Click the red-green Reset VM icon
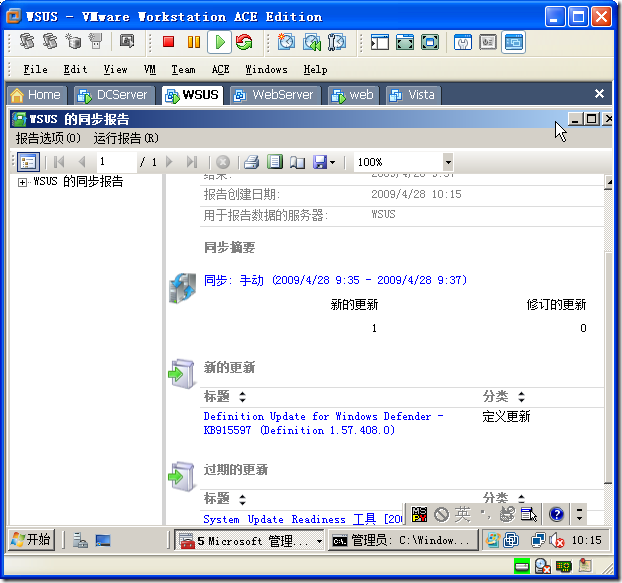 pos(244,42)
